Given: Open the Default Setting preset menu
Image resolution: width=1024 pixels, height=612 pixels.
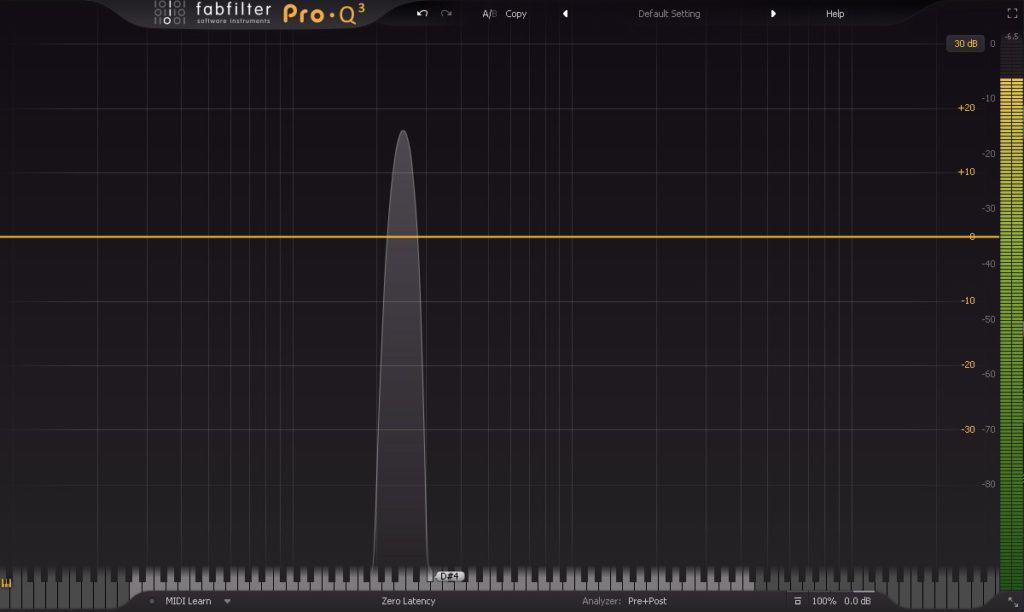Looking at the screenshot, I should point(669,14).
